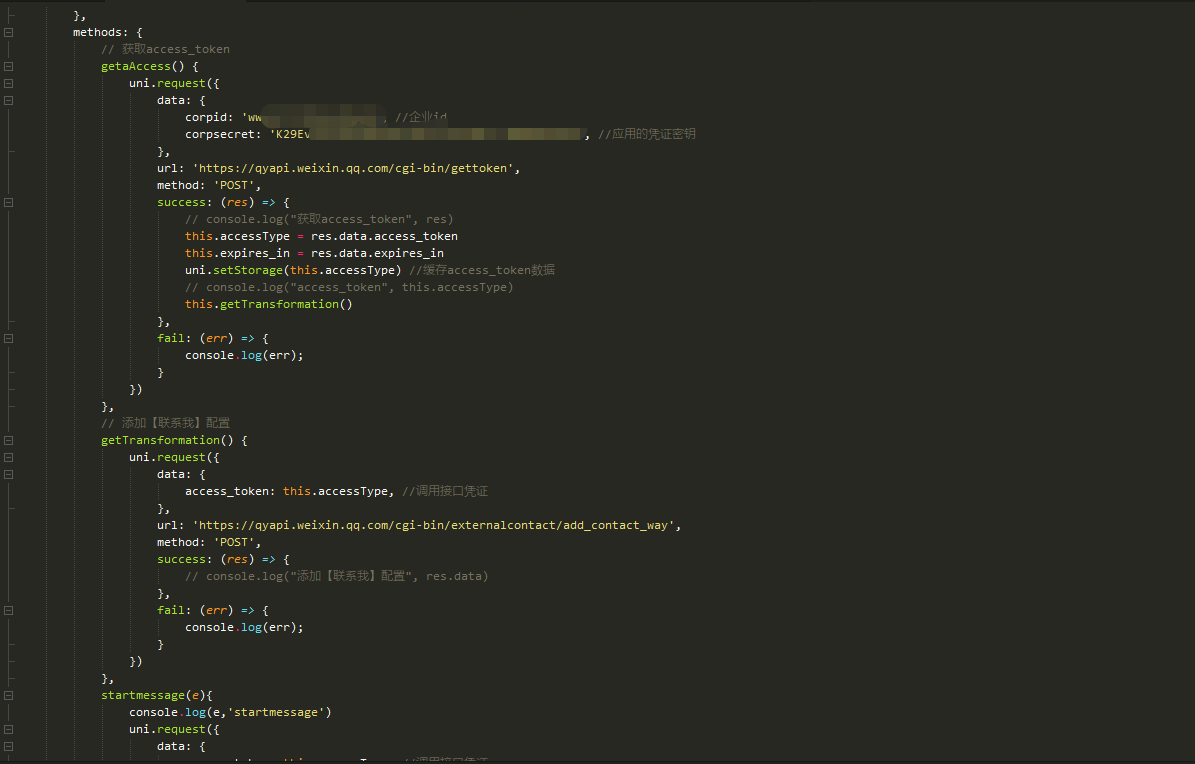
Task: Click 'this.expires_in = res.data.expires_in' line
Action: click(x=314, y=253)
